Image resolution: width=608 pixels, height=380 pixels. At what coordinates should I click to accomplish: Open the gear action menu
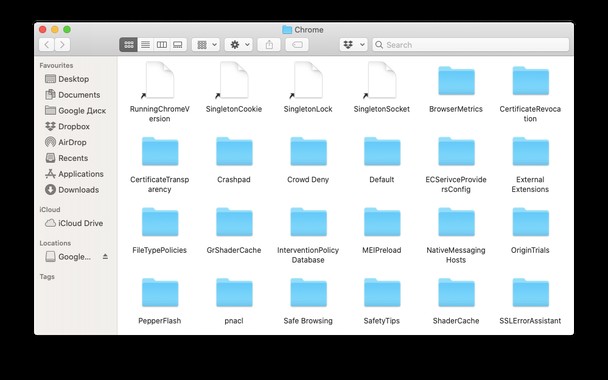[239, 45]
